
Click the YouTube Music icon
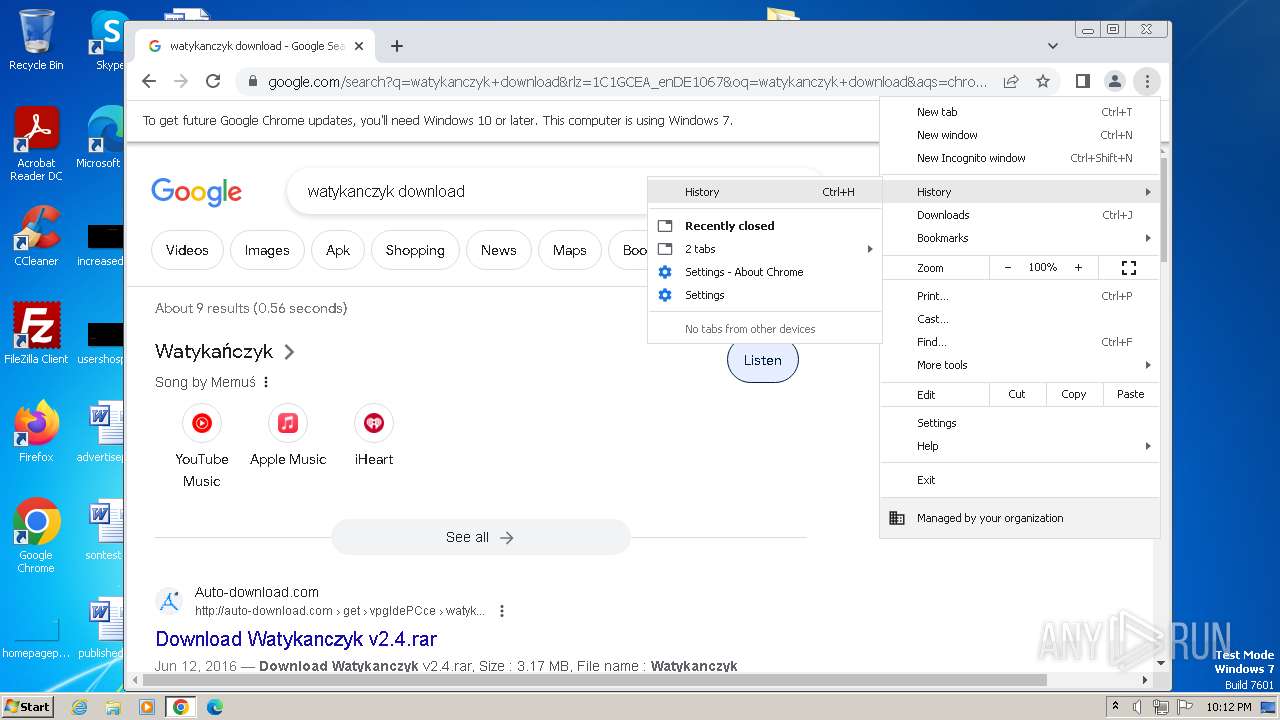202,423
